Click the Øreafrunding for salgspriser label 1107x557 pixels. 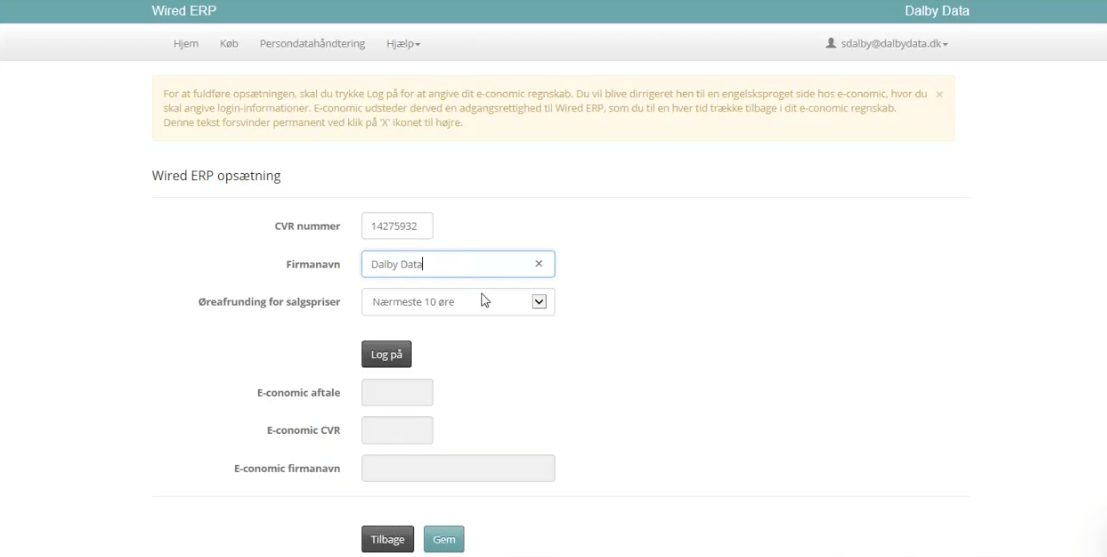[269, 302]
